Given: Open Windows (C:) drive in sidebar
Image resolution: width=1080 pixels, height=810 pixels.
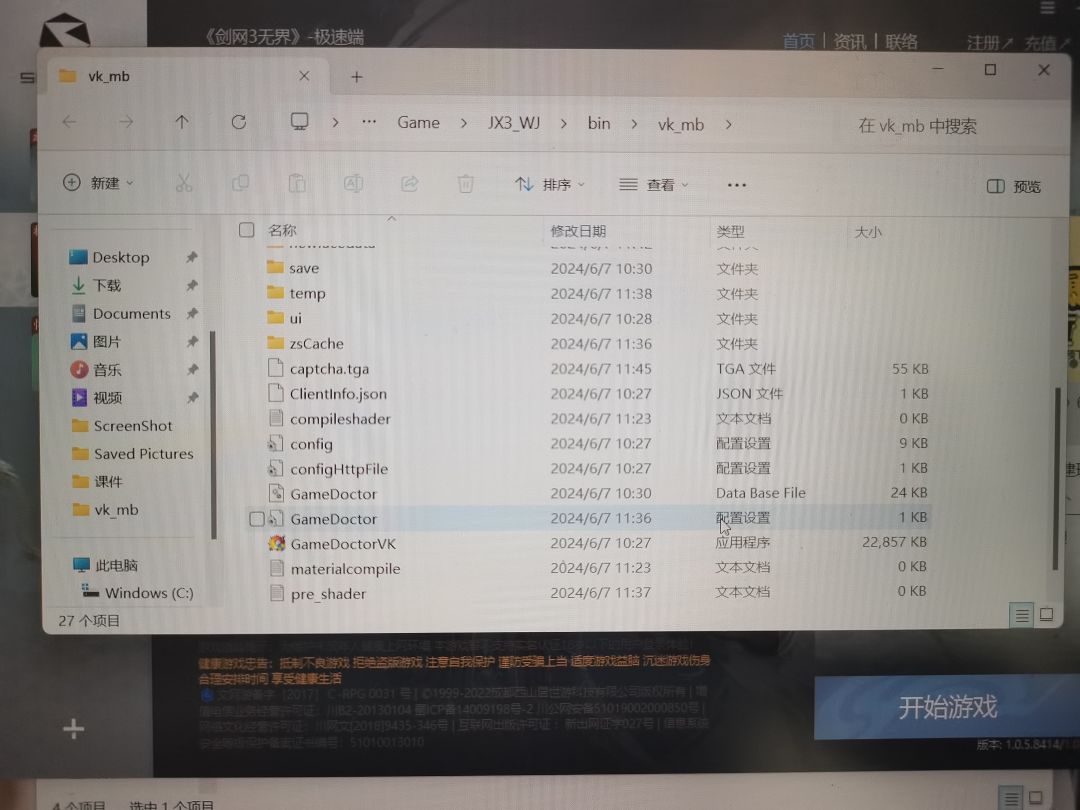Looking at the screenshot, I should click(149, 593).
